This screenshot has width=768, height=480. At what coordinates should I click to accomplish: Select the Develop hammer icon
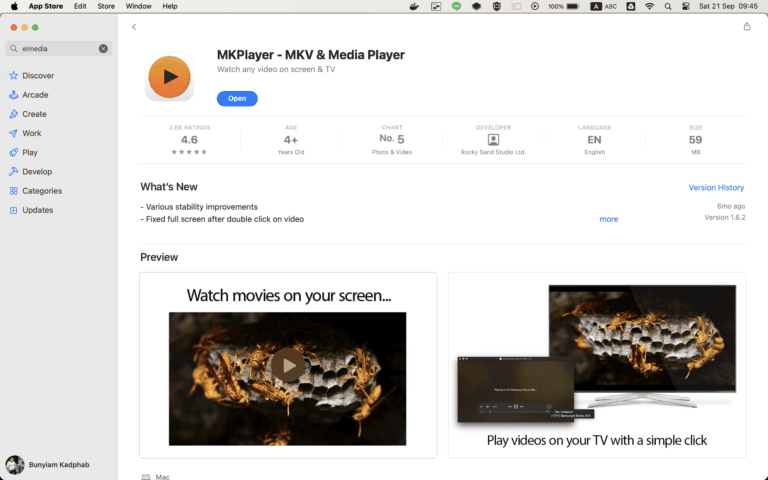(x=13, y=171)
